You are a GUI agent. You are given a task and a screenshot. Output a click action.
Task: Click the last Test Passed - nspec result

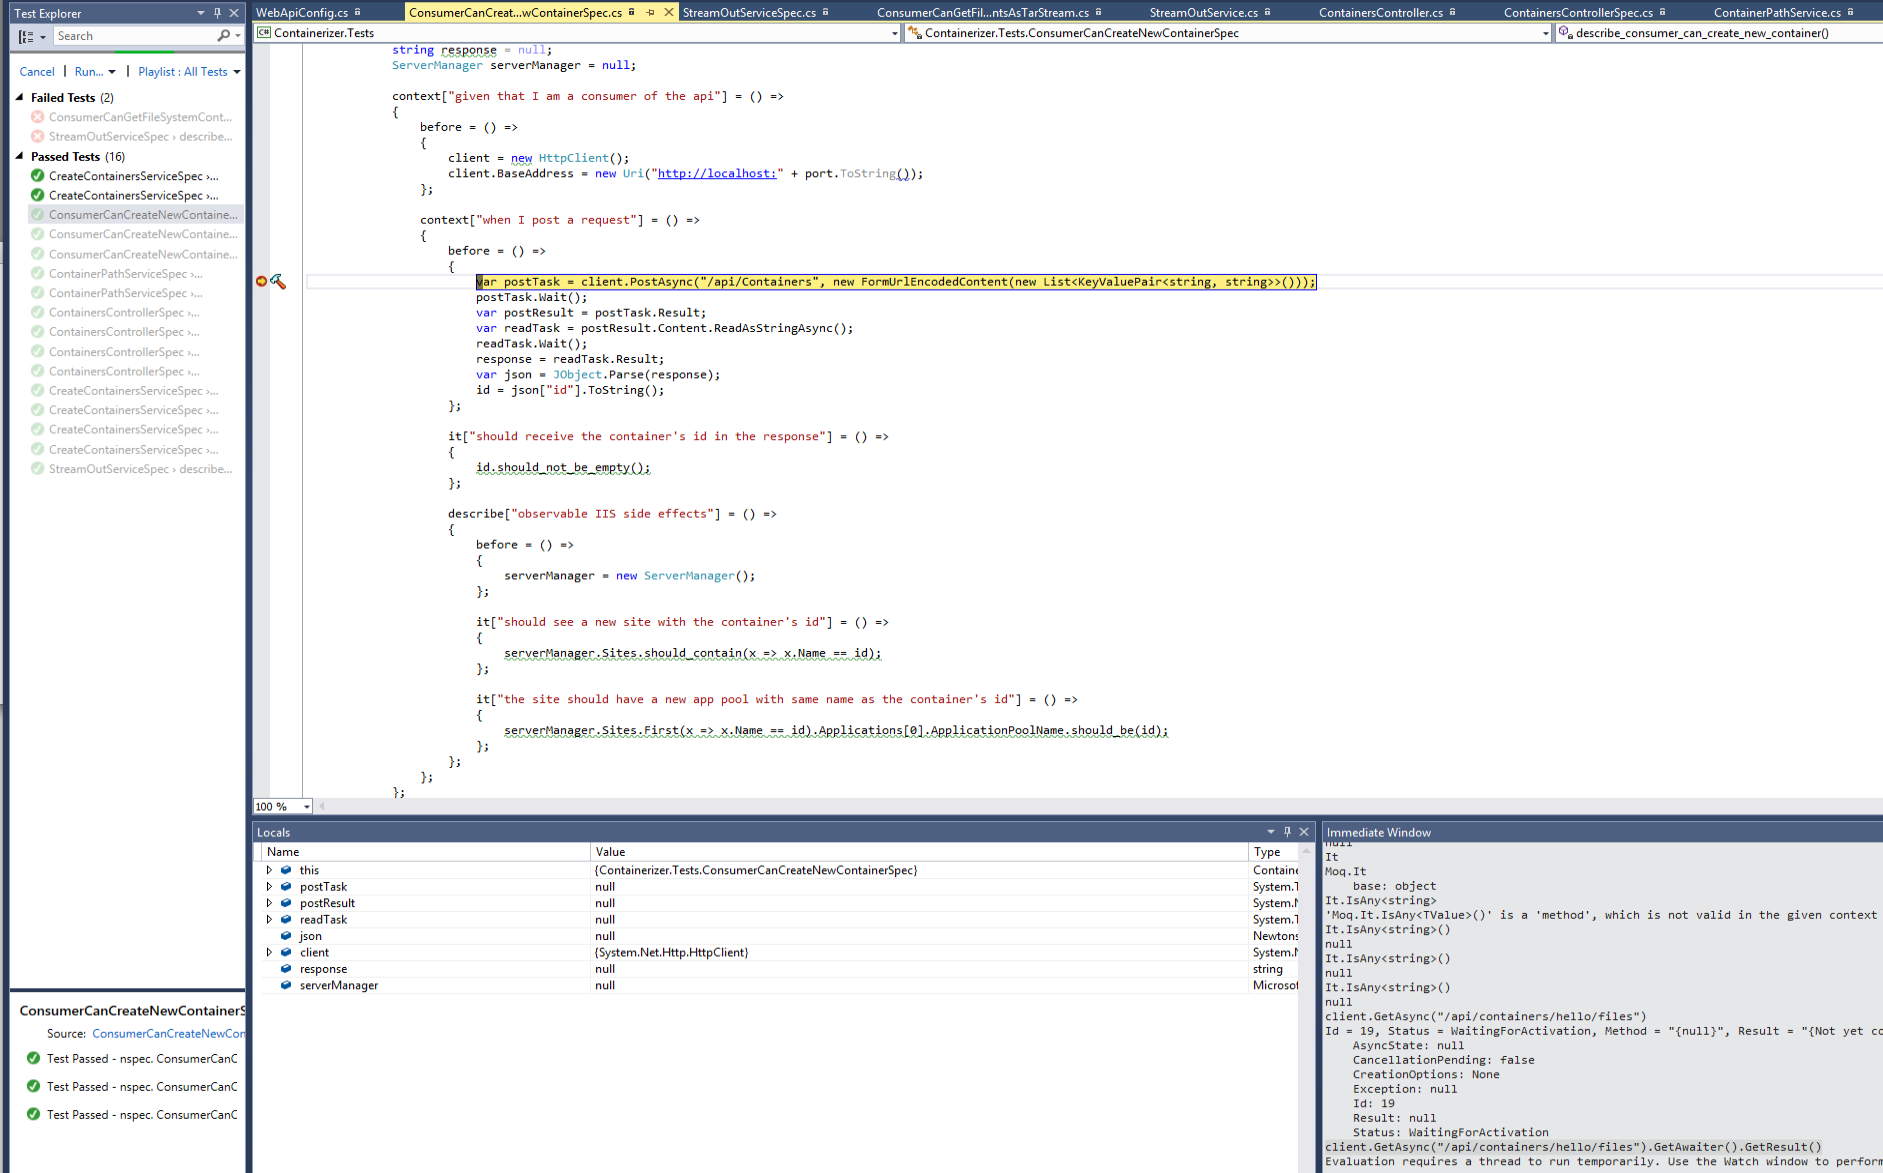[142, 1115]
